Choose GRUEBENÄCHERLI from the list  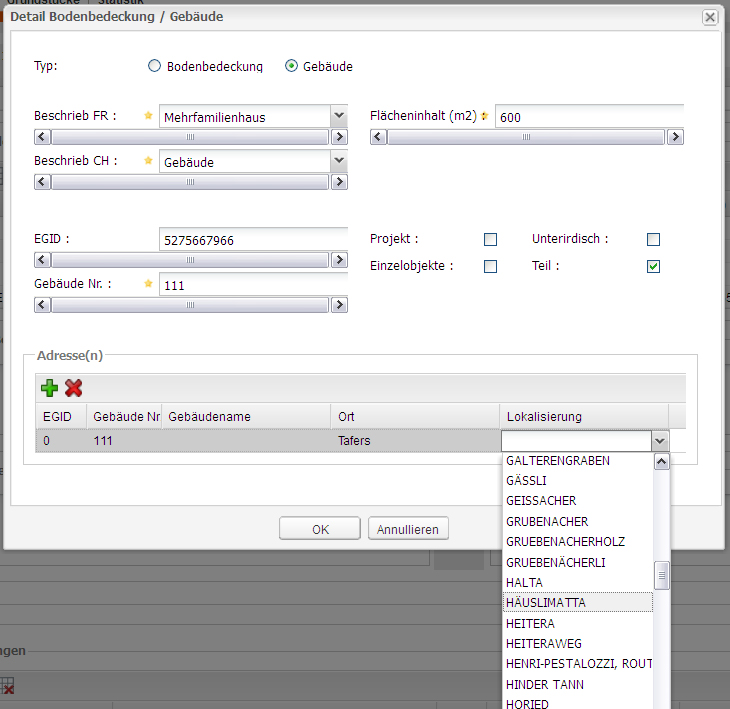coord(578,563)
